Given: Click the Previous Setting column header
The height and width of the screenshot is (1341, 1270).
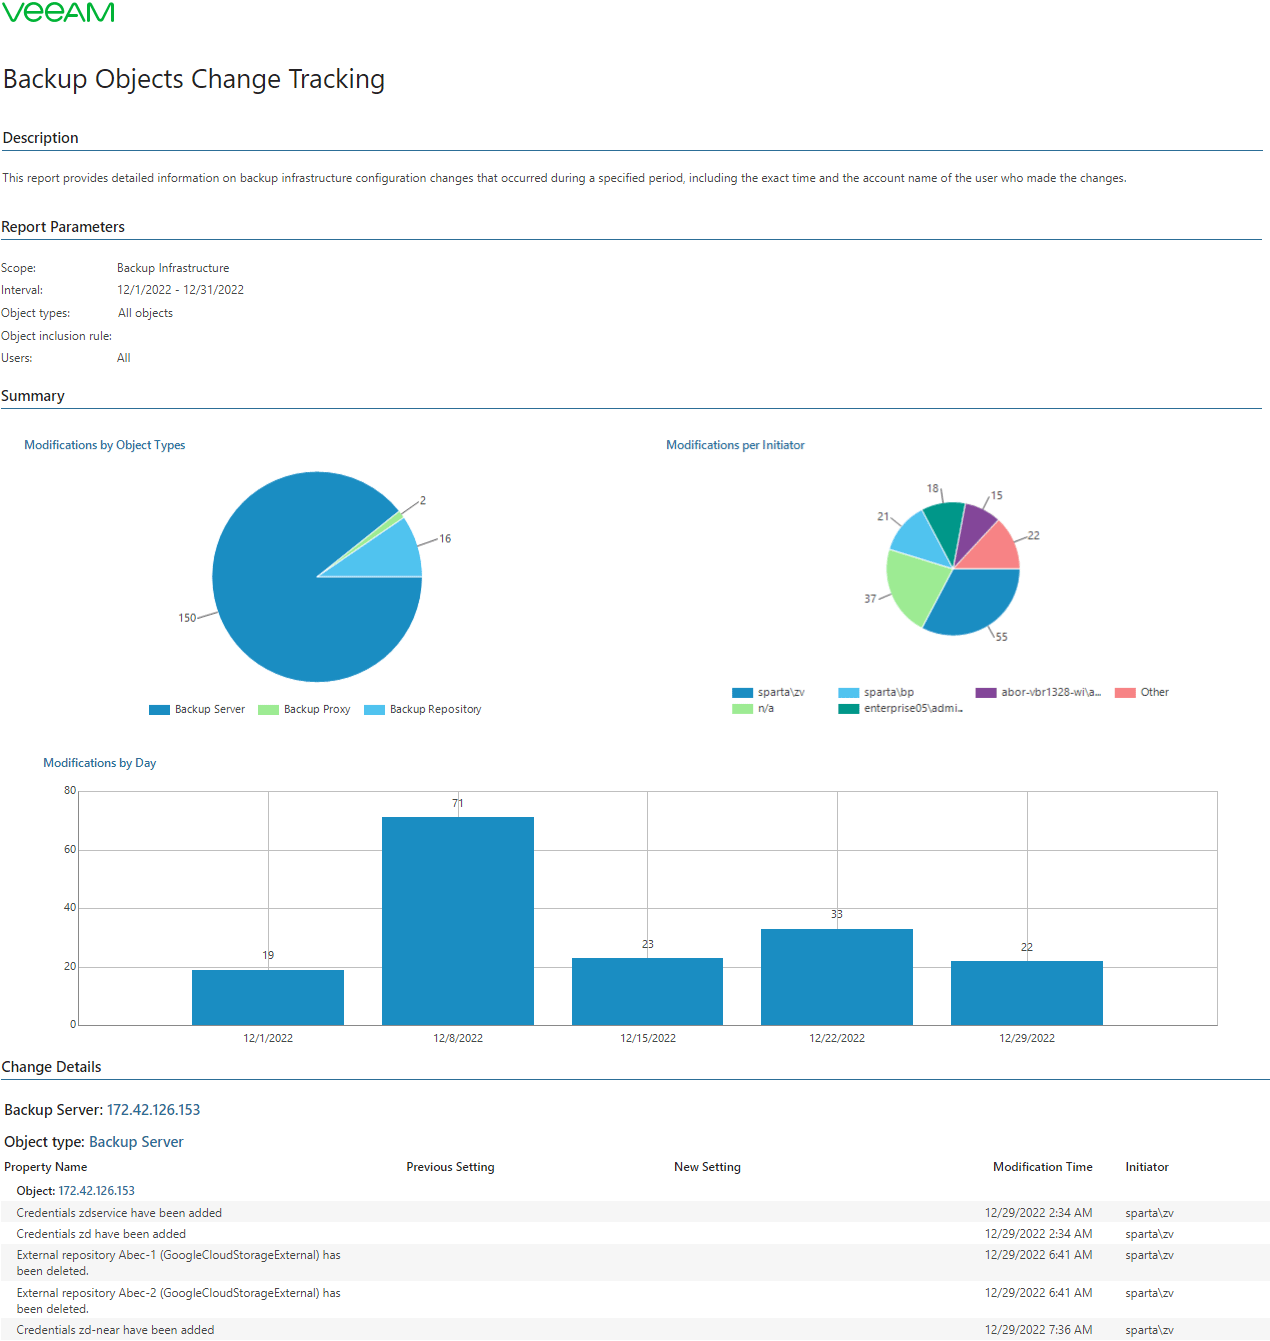Looking at the screenshot, I should coord(450,1167).
